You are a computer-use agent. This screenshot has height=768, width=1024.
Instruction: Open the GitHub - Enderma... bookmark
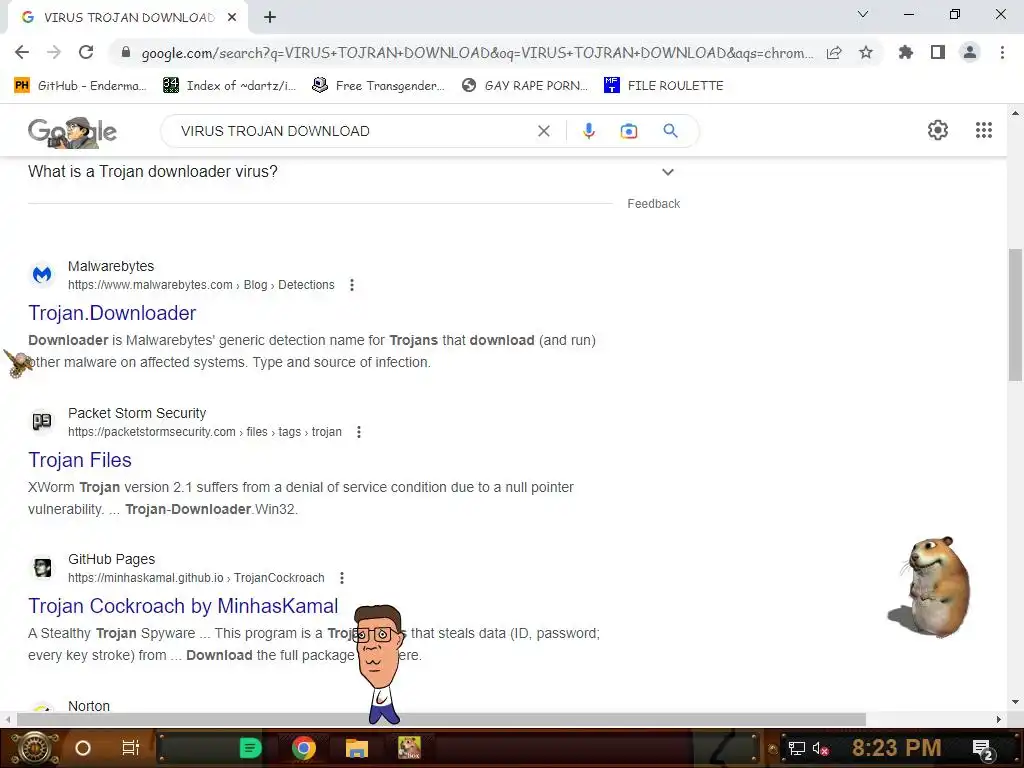[80, 86]
